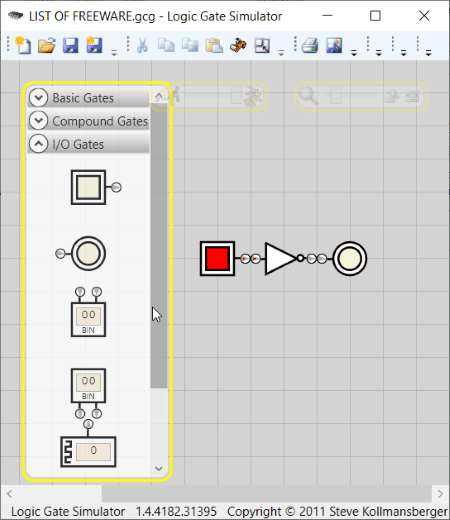Save the current circuit

pos(70,45)
